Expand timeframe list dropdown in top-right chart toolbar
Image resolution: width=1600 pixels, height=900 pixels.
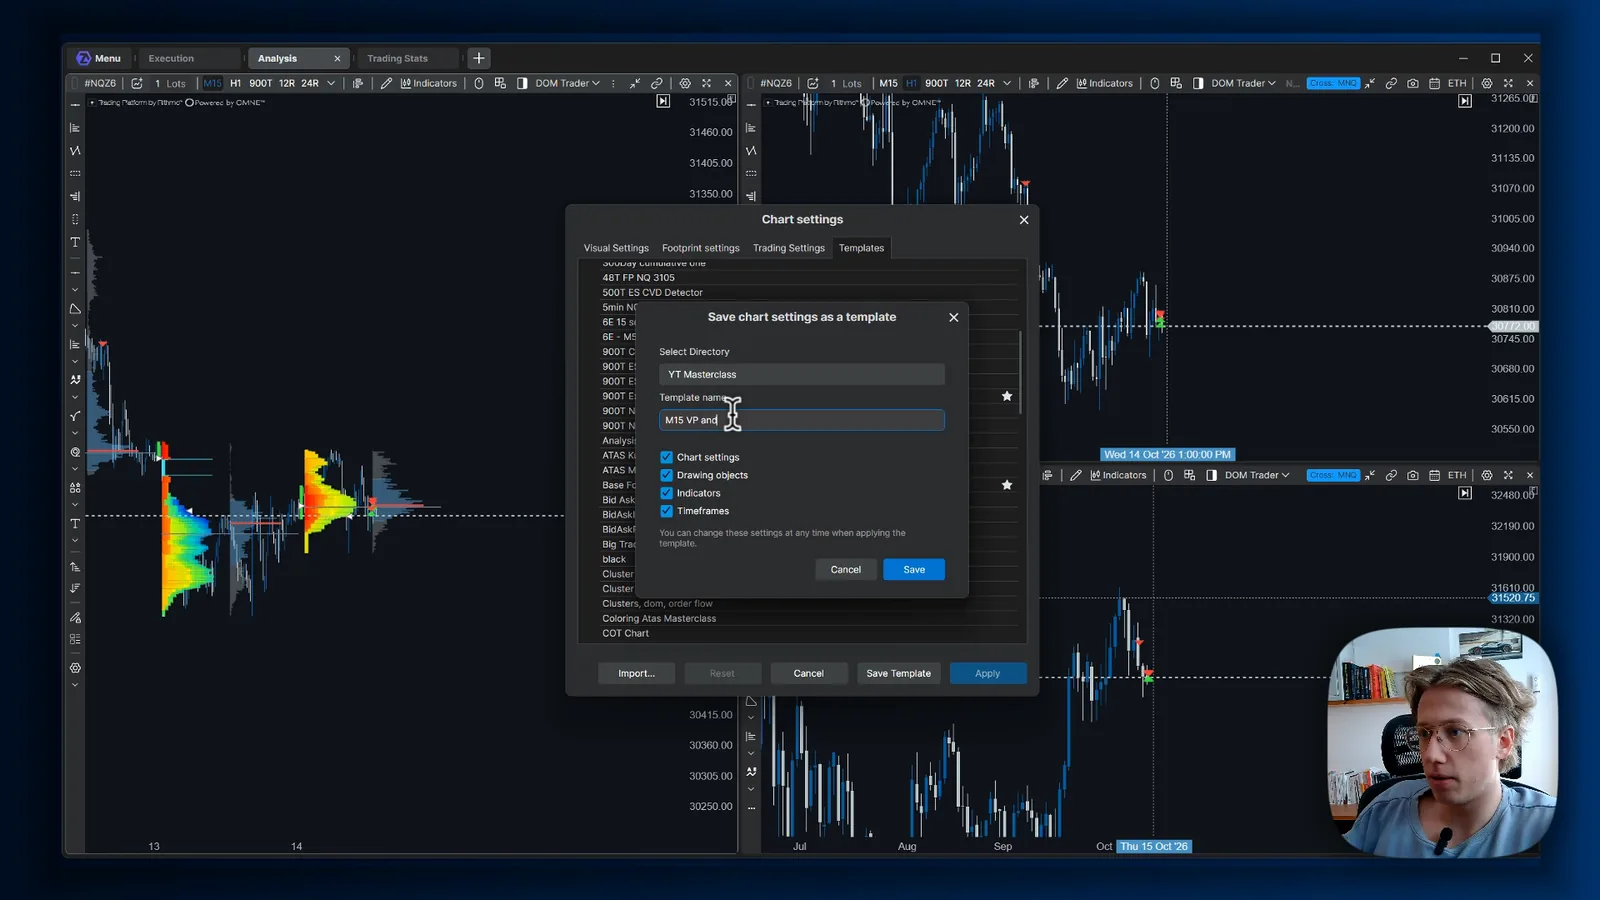coord(1007,83)
